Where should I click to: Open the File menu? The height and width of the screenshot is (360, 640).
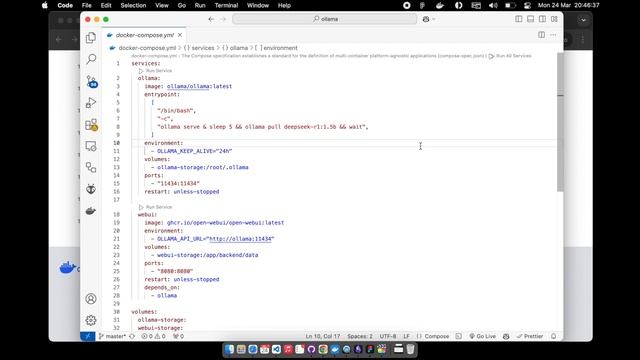point(87,5)
